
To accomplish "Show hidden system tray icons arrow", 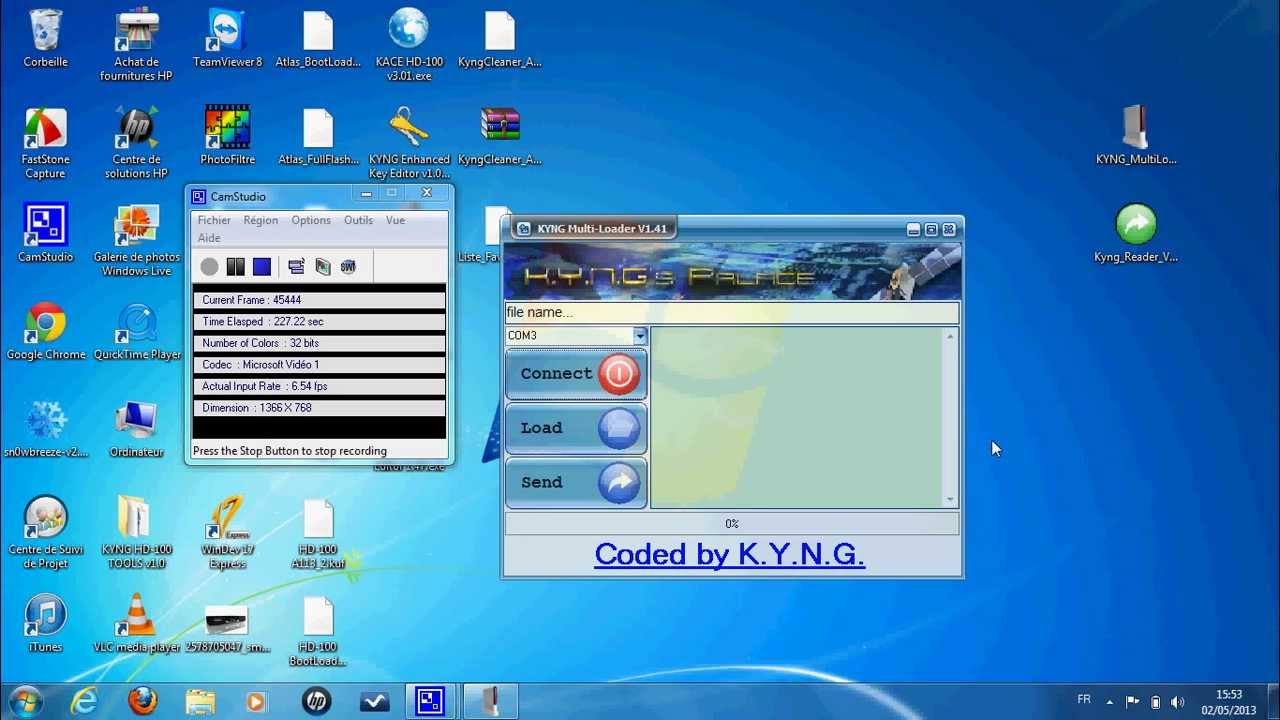I will coord(1109,702).
